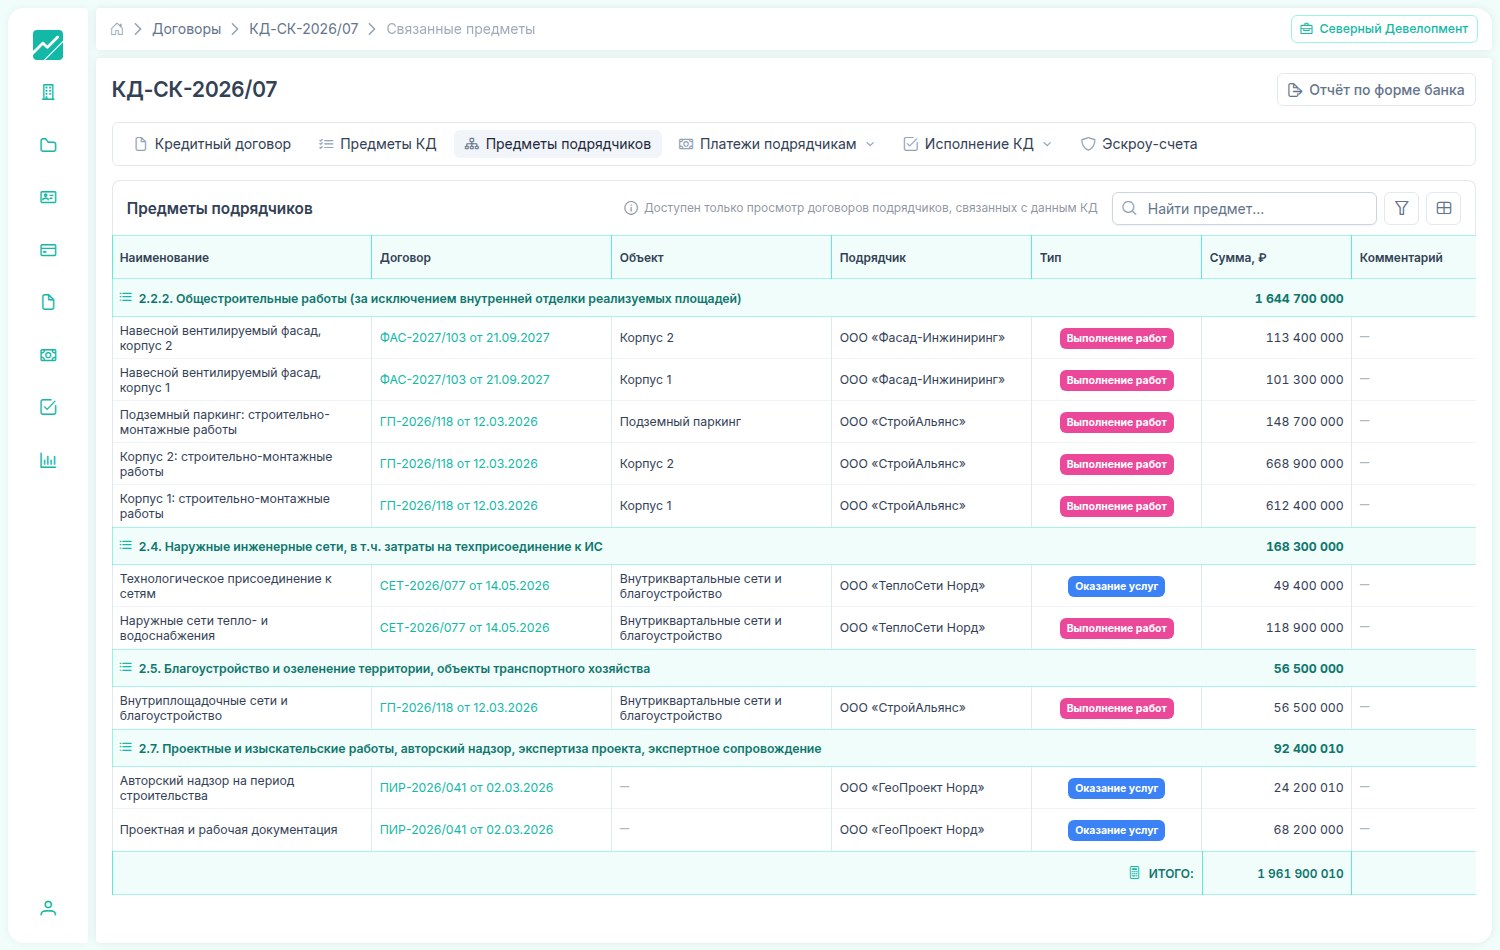Click the Оказание услуг badge for Проектная документация
Viewport: 1500px width, 950px height.
click(1116, 831)
